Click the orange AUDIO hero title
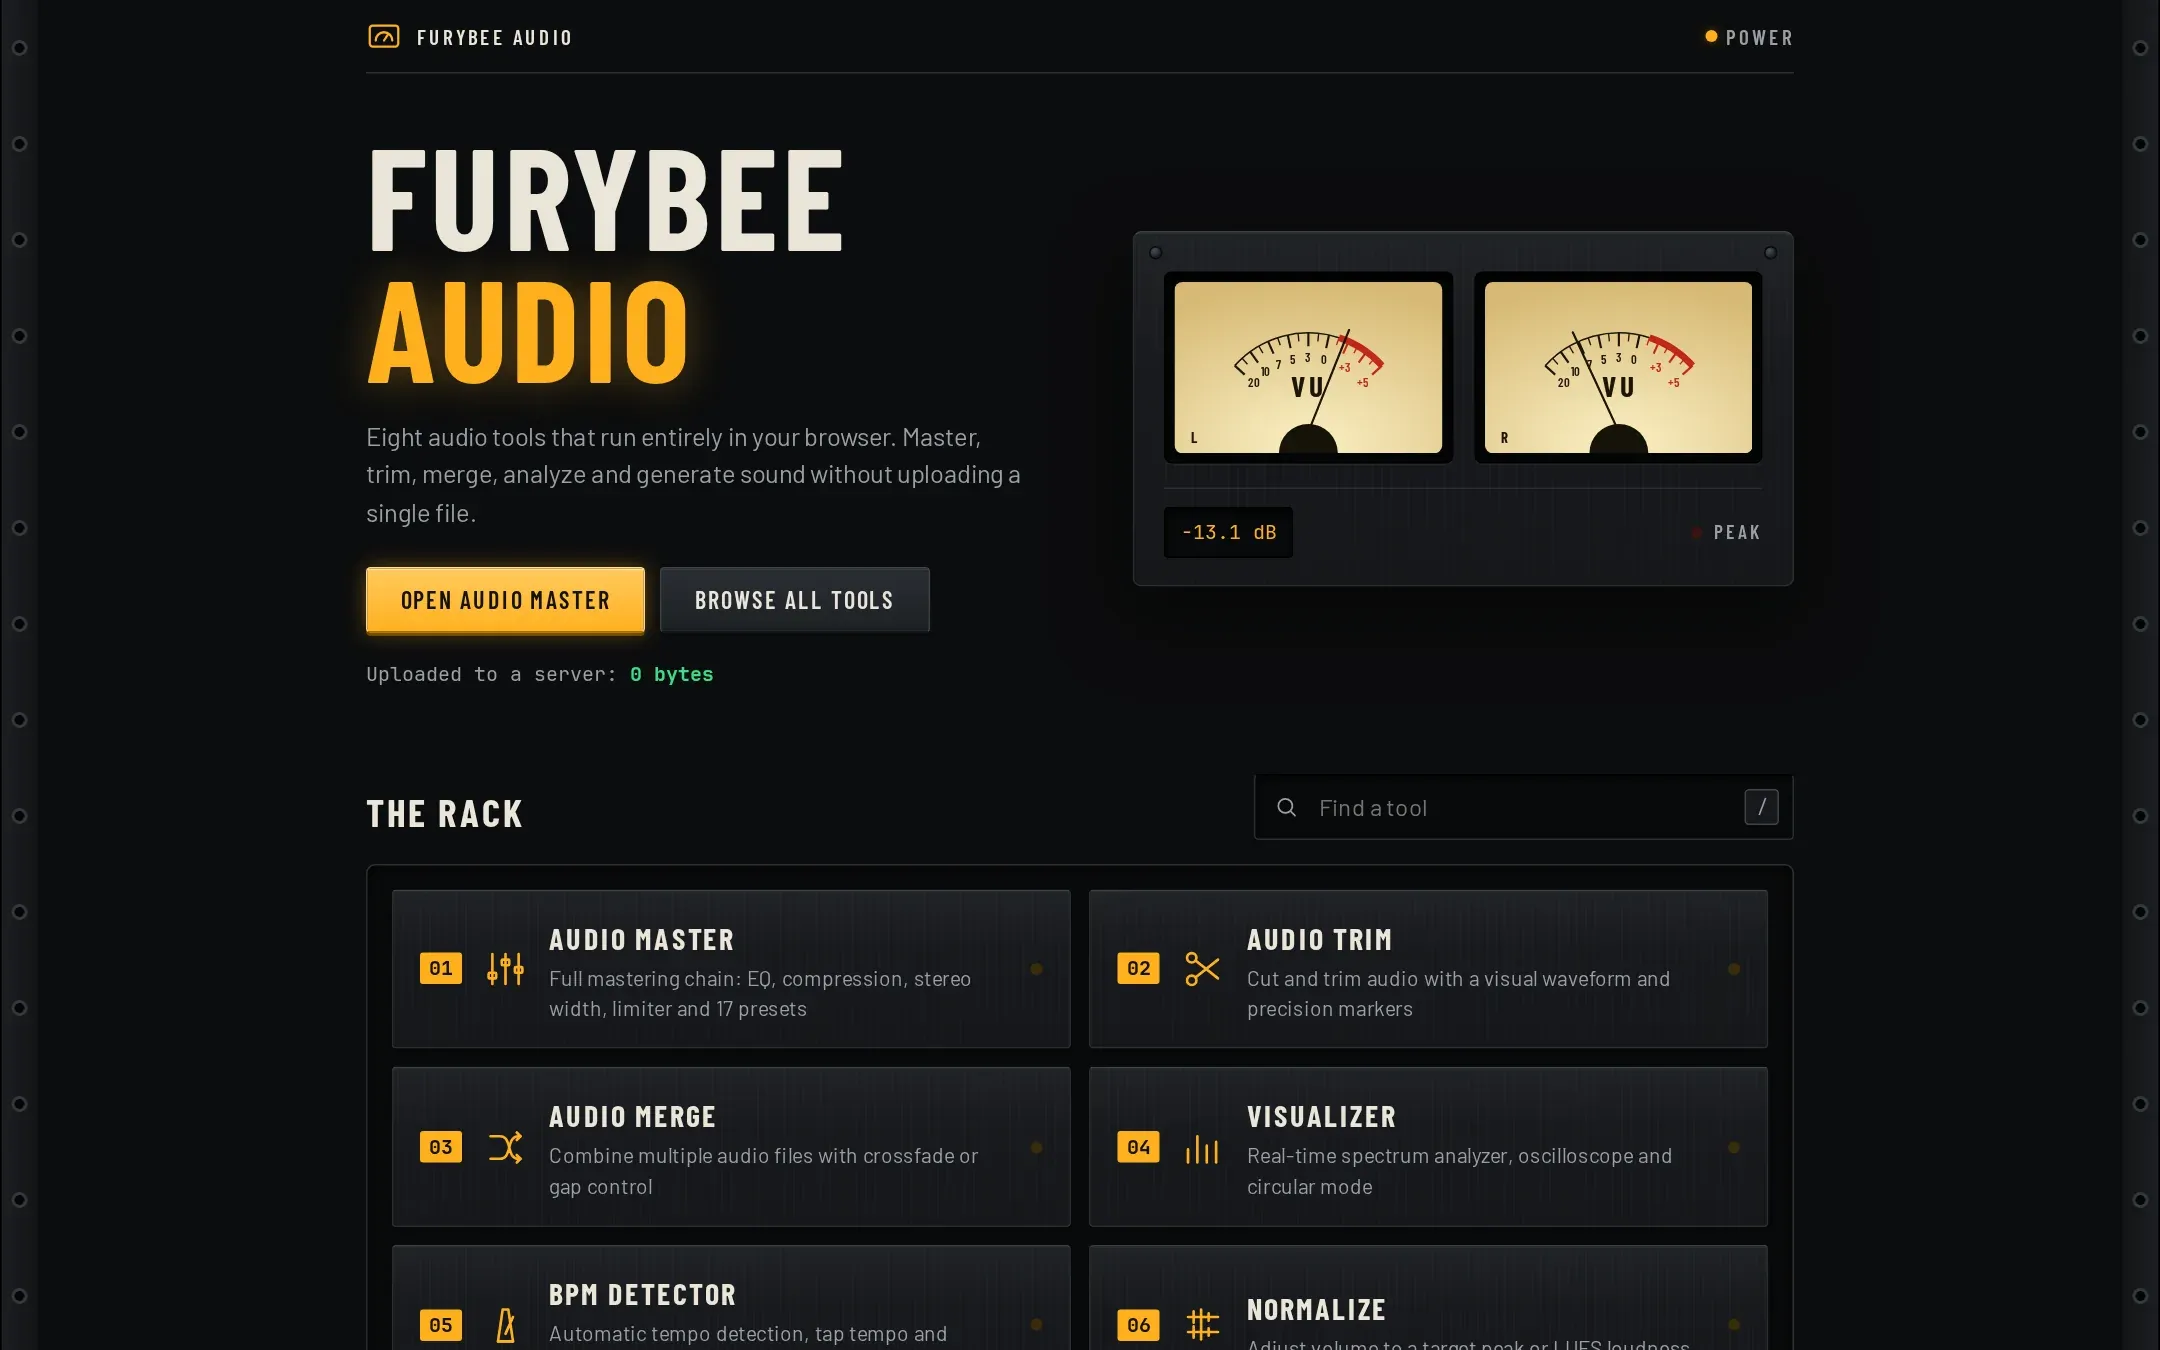Screen dimensions: 2160x1350 [x=528, y=333]
